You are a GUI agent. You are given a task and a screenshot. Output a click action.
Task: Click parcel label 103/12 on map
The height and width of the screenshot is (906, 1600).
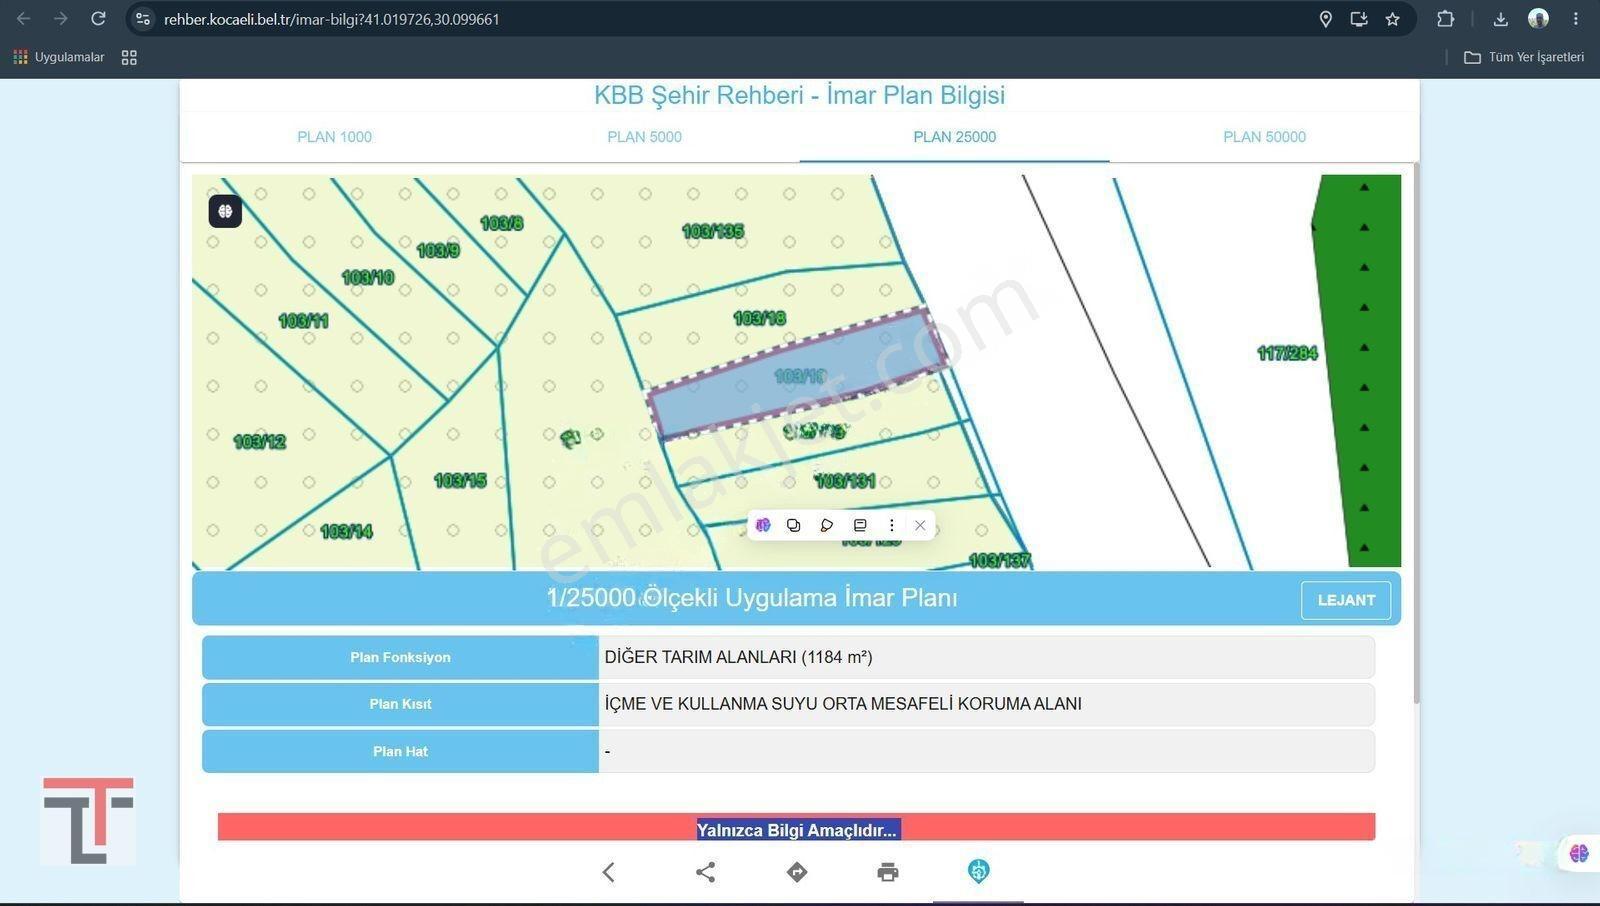pos(260,441)
